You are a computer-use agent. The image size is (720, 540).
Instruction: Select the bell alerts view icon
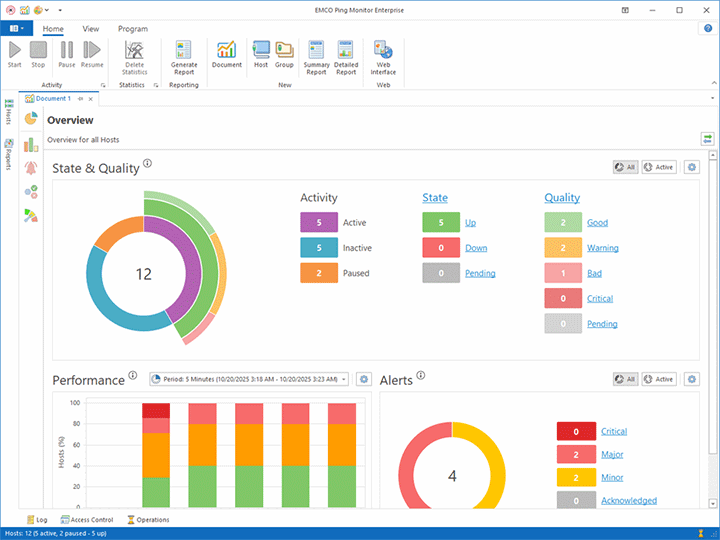[x=31, y=168]
